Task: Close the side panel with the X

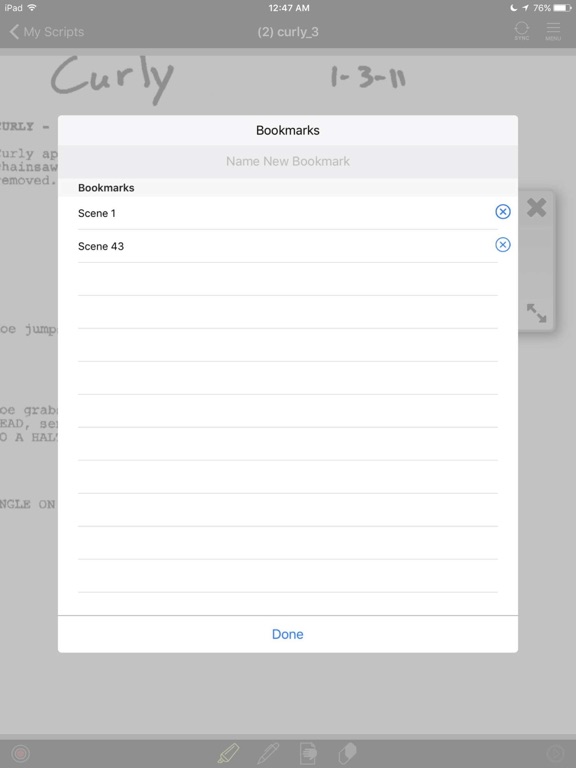Action: [x=537, y=208]
